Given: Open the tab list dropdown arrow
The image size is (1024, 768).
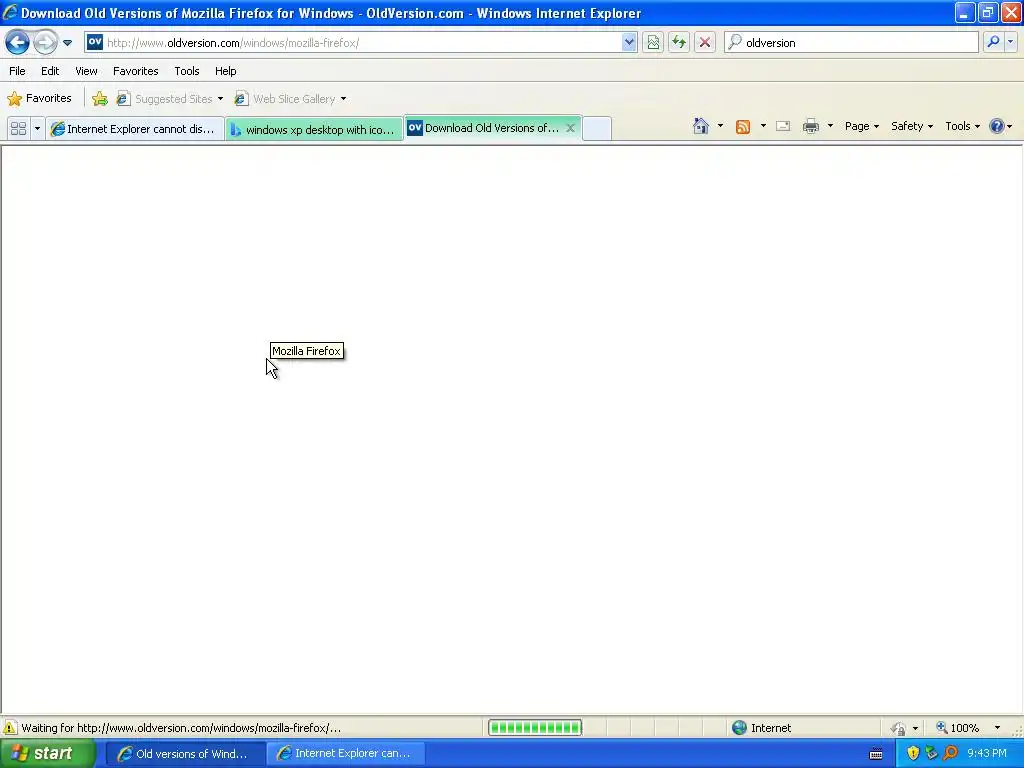Looking at the screenshot, I should point(37,129).
